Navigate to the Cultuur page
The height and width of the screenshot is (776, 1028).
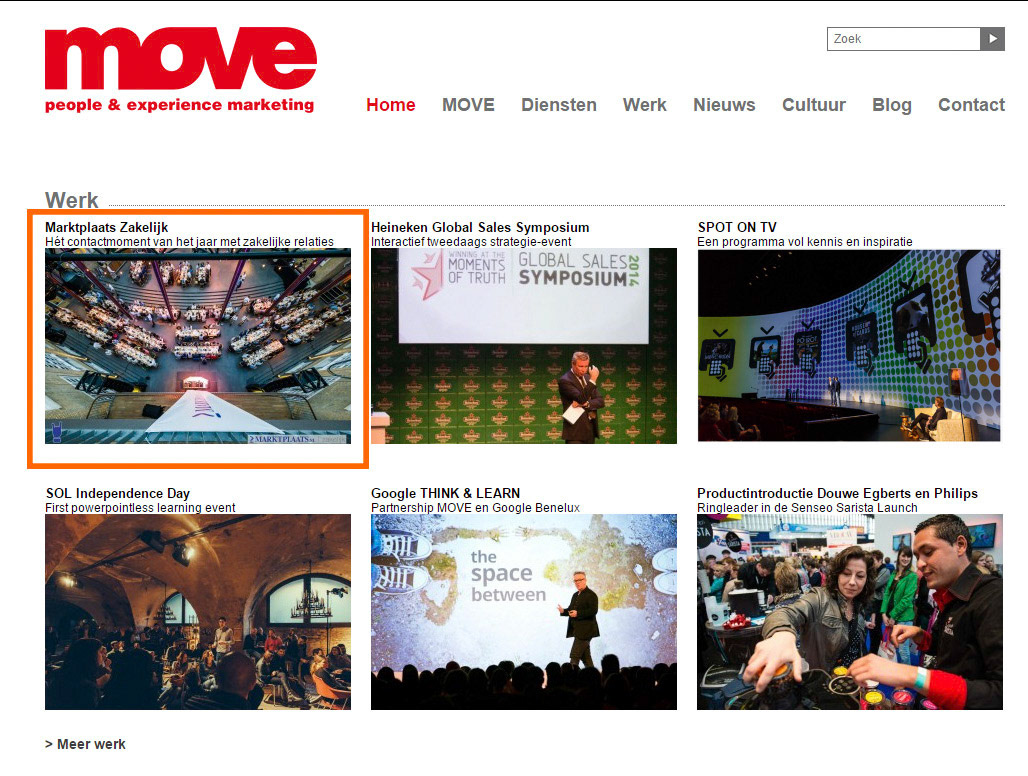click(814, 105)
